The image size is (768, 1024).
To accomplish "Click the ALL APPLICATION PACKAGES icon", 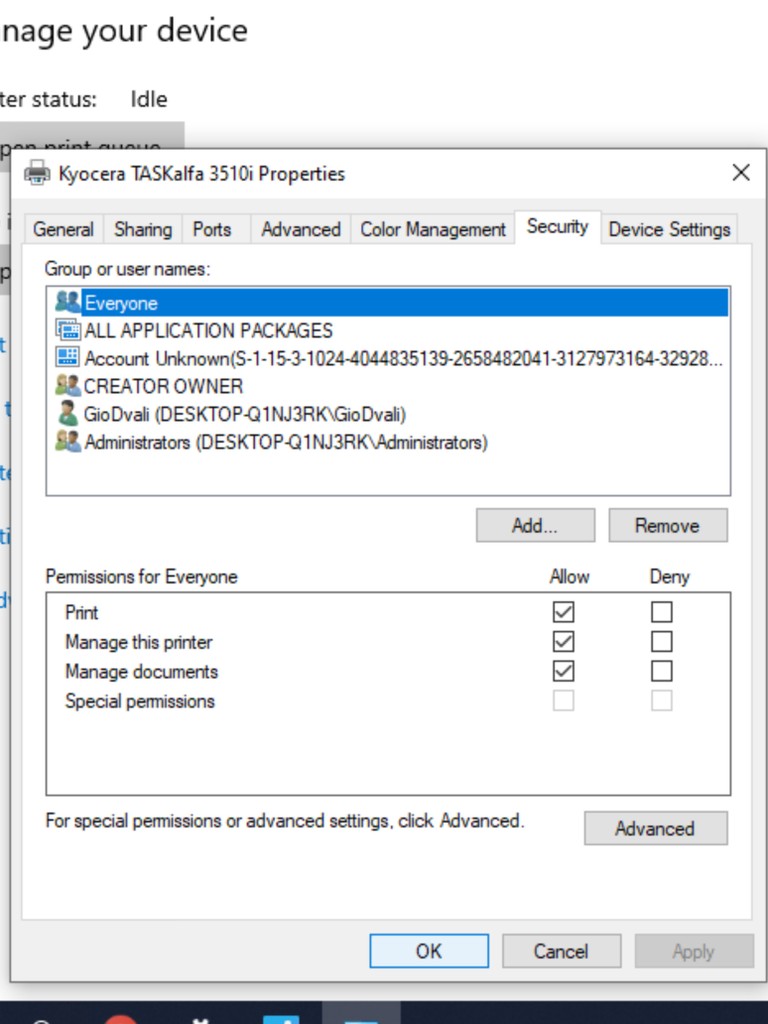I will click(68, 330).
